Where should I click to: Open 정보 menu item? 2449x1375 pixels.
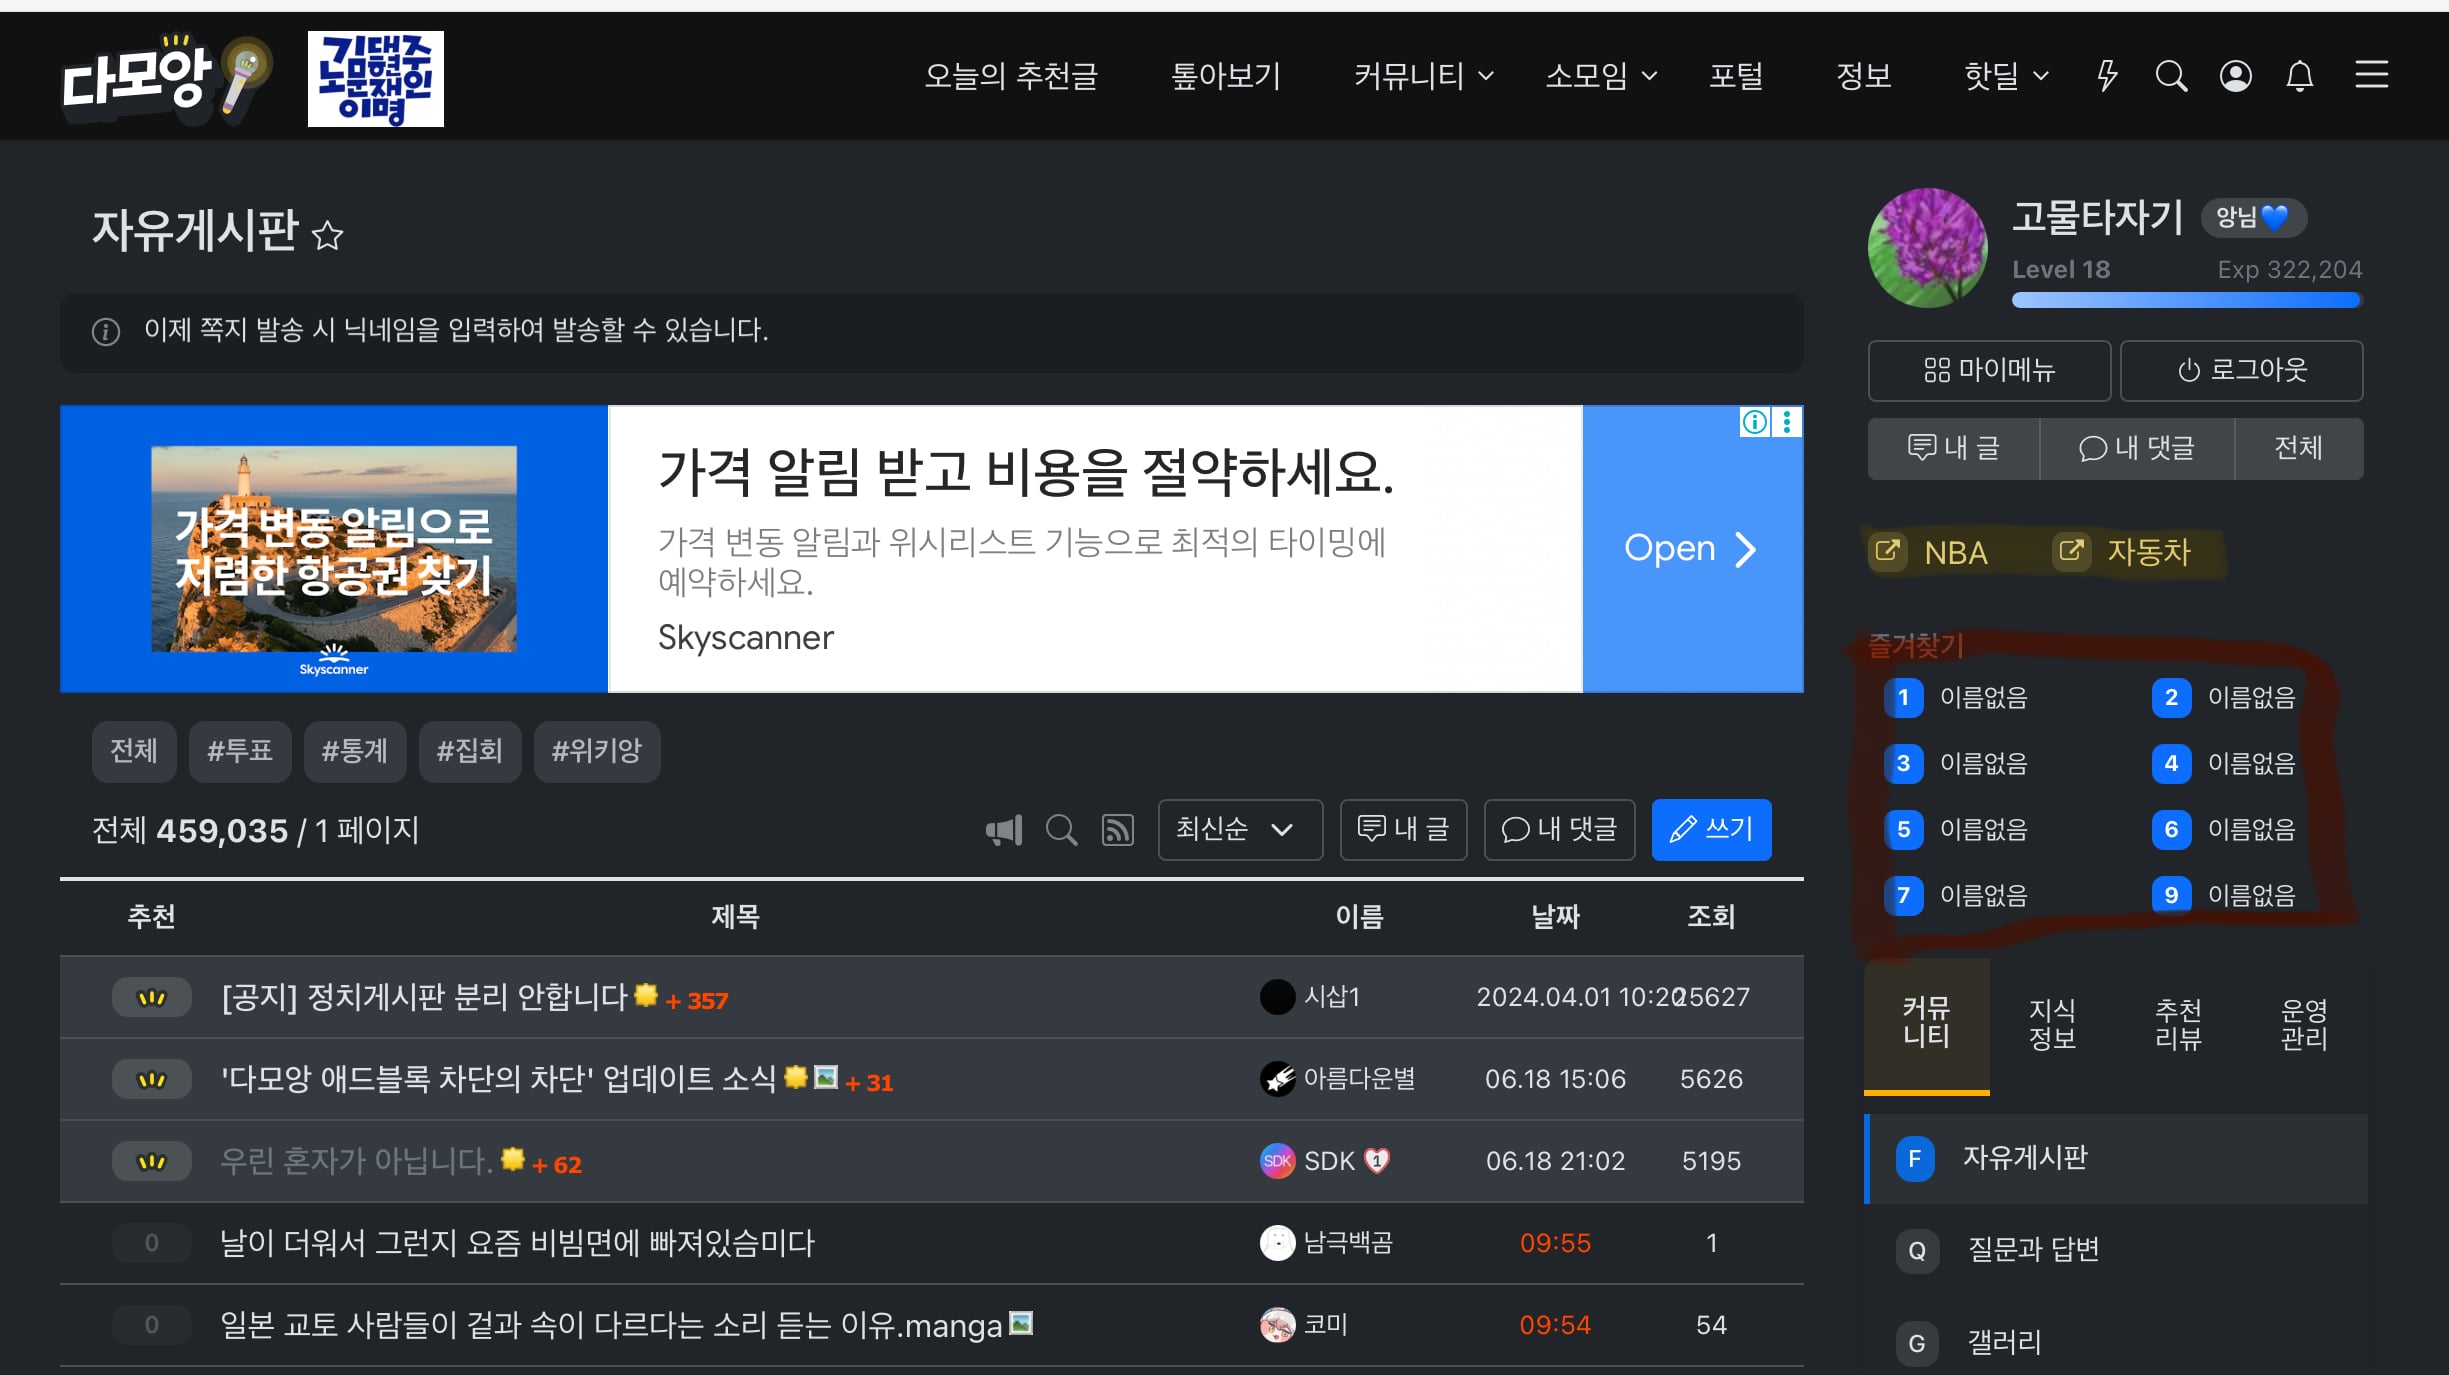click(x=1864, y=76)
